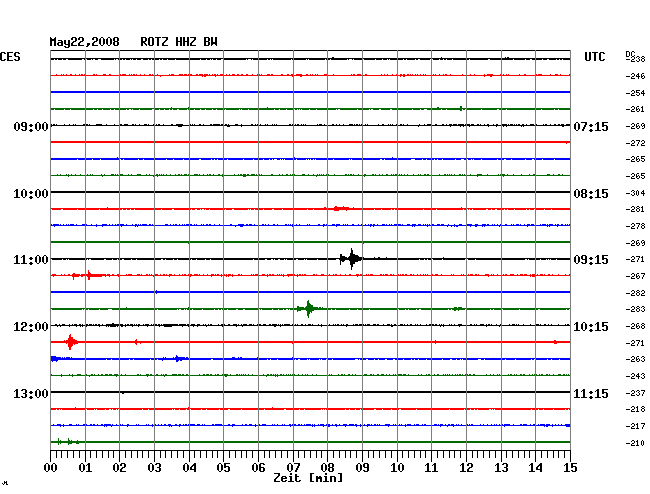Click the Zeit [min] axis title

(x=308, y=478)
